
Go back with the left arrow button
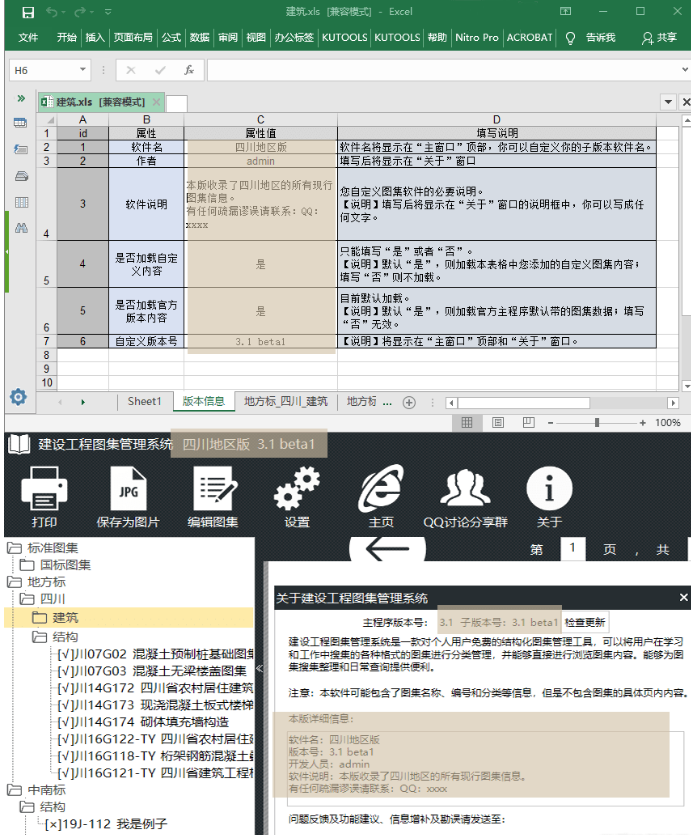[x=387, y=549]
